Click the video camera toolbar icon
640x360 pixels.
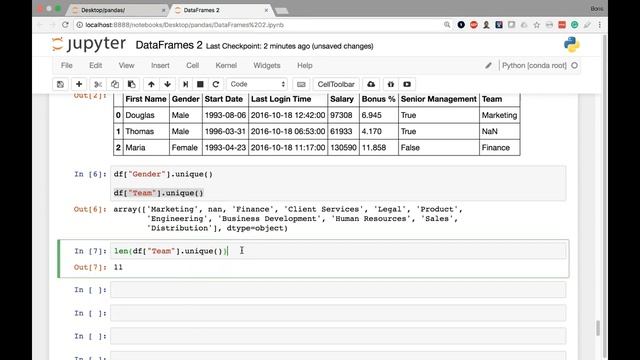[x=407, y=84]
